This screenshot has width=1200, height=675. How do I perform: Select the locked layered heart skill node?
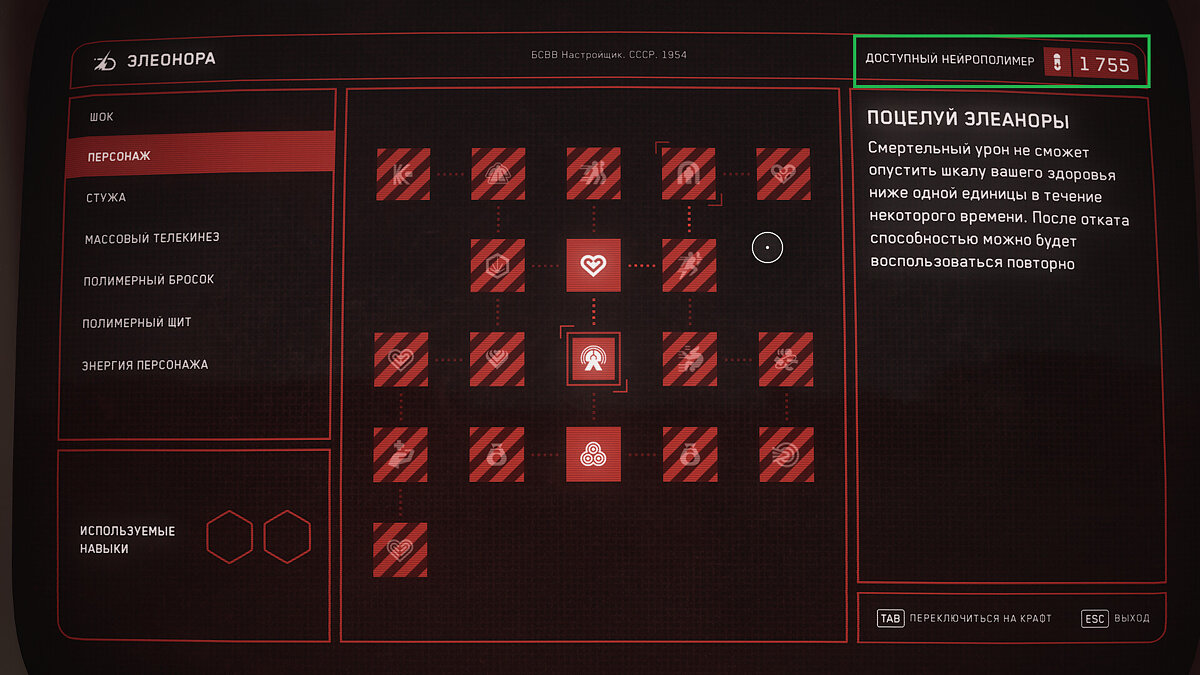(x=497, y=359)
